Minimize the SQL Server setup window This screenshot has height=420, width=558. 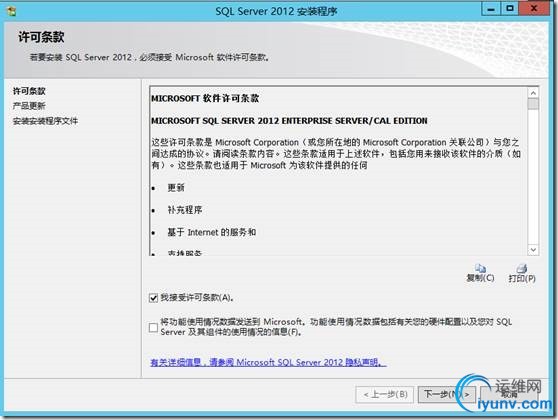pyautogui.click(x=491, y=9)
